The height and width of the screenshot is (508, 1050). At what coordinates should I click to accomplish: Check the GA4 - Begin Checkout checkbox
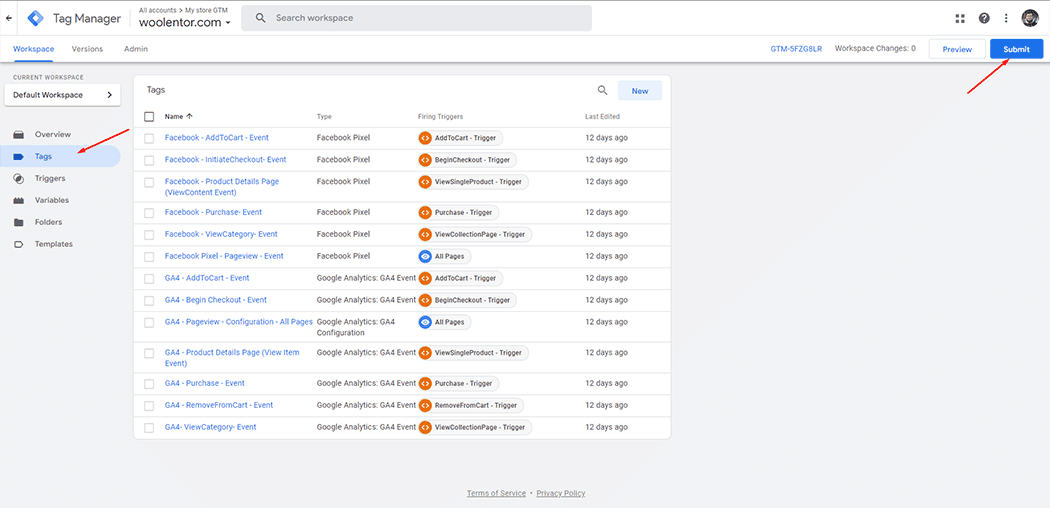click(149, 301)
